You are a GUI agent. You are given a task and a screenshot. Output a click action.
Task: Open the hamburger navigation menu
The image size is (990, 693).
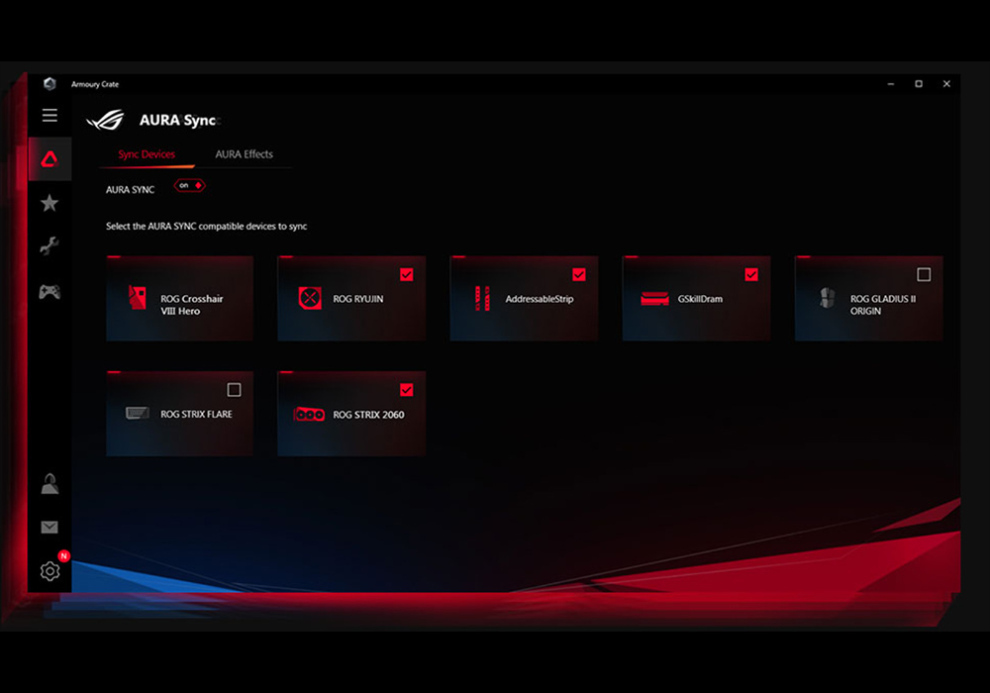click(50, 116)
